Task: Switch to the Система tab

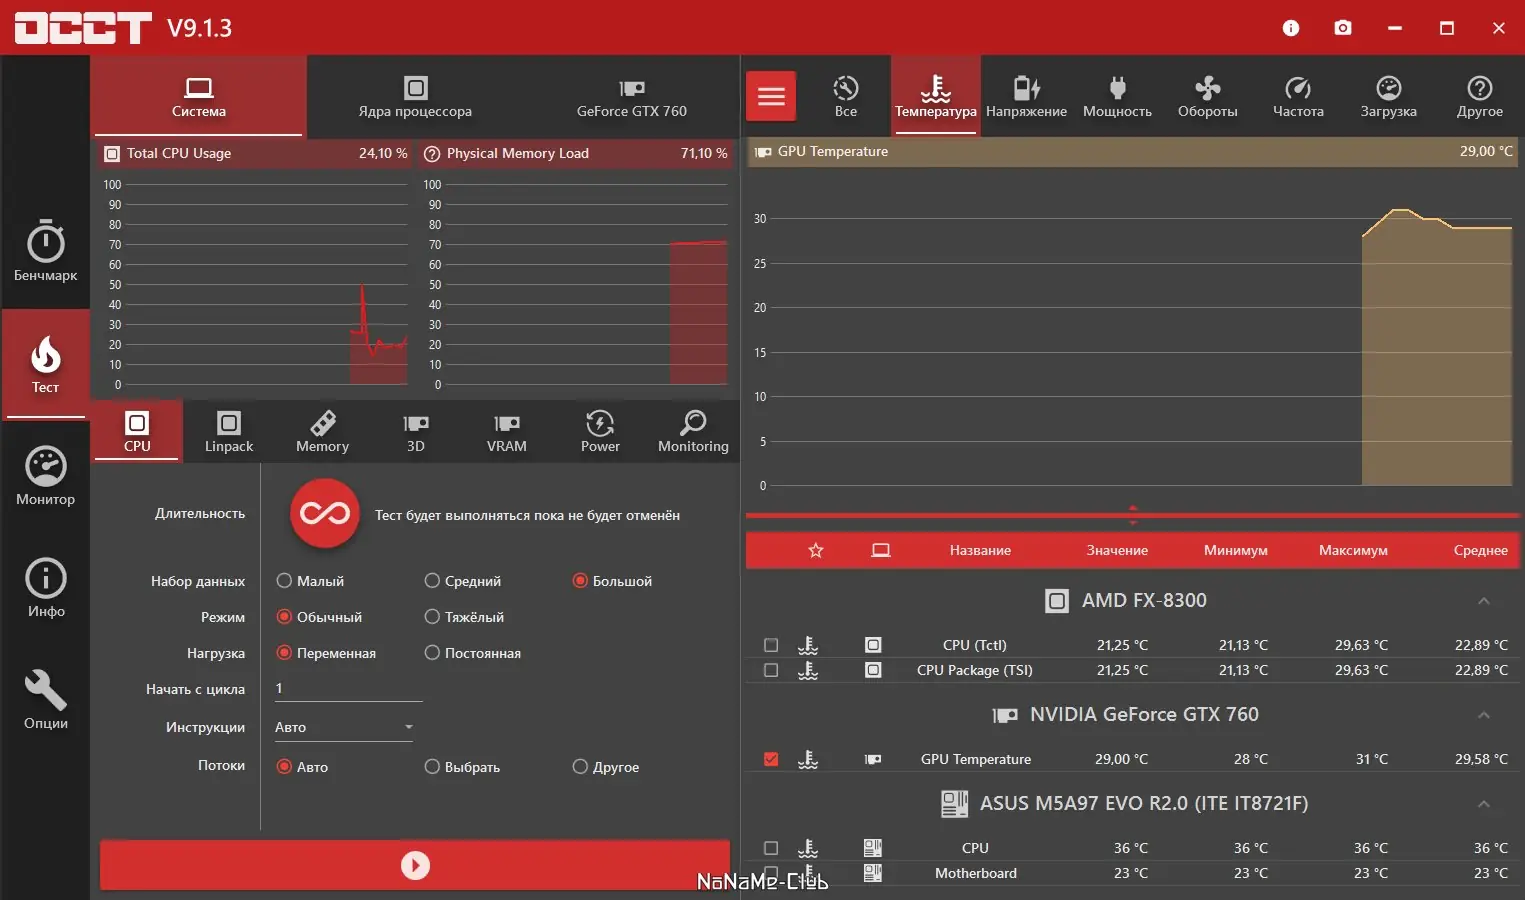Action: coord(198,96)
